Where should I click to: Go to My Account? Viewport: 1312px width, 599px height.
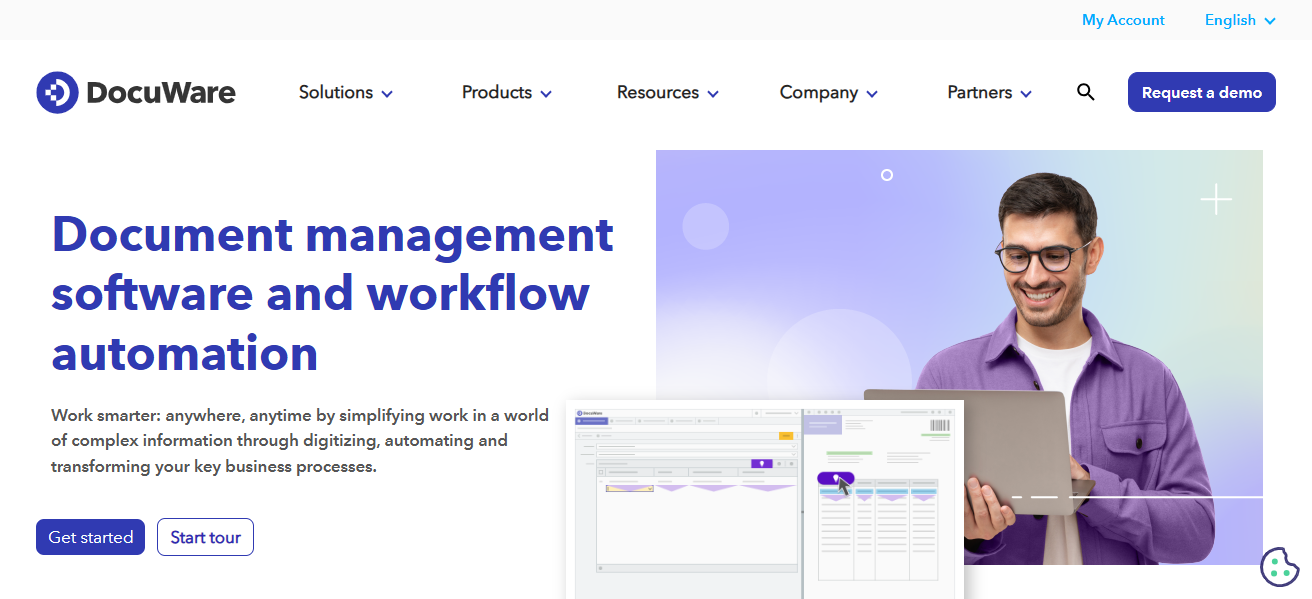1123,20
